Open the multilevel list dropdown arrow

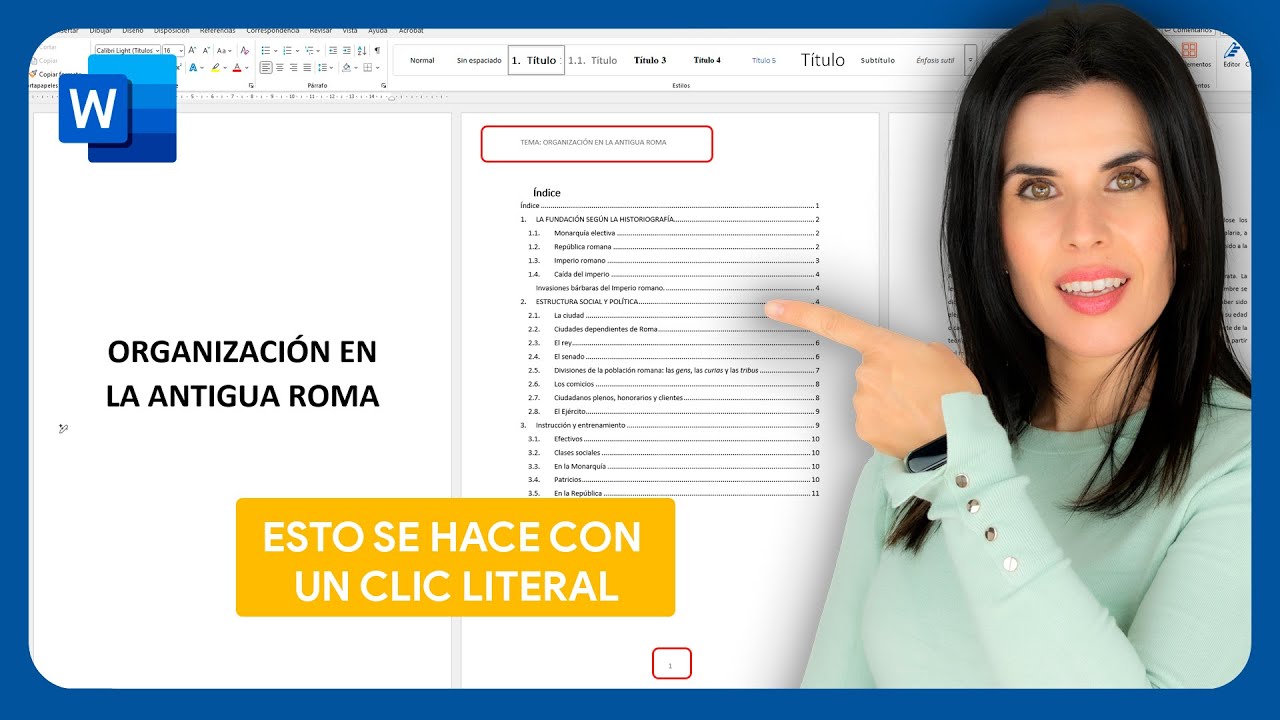(x=318, y=50)
